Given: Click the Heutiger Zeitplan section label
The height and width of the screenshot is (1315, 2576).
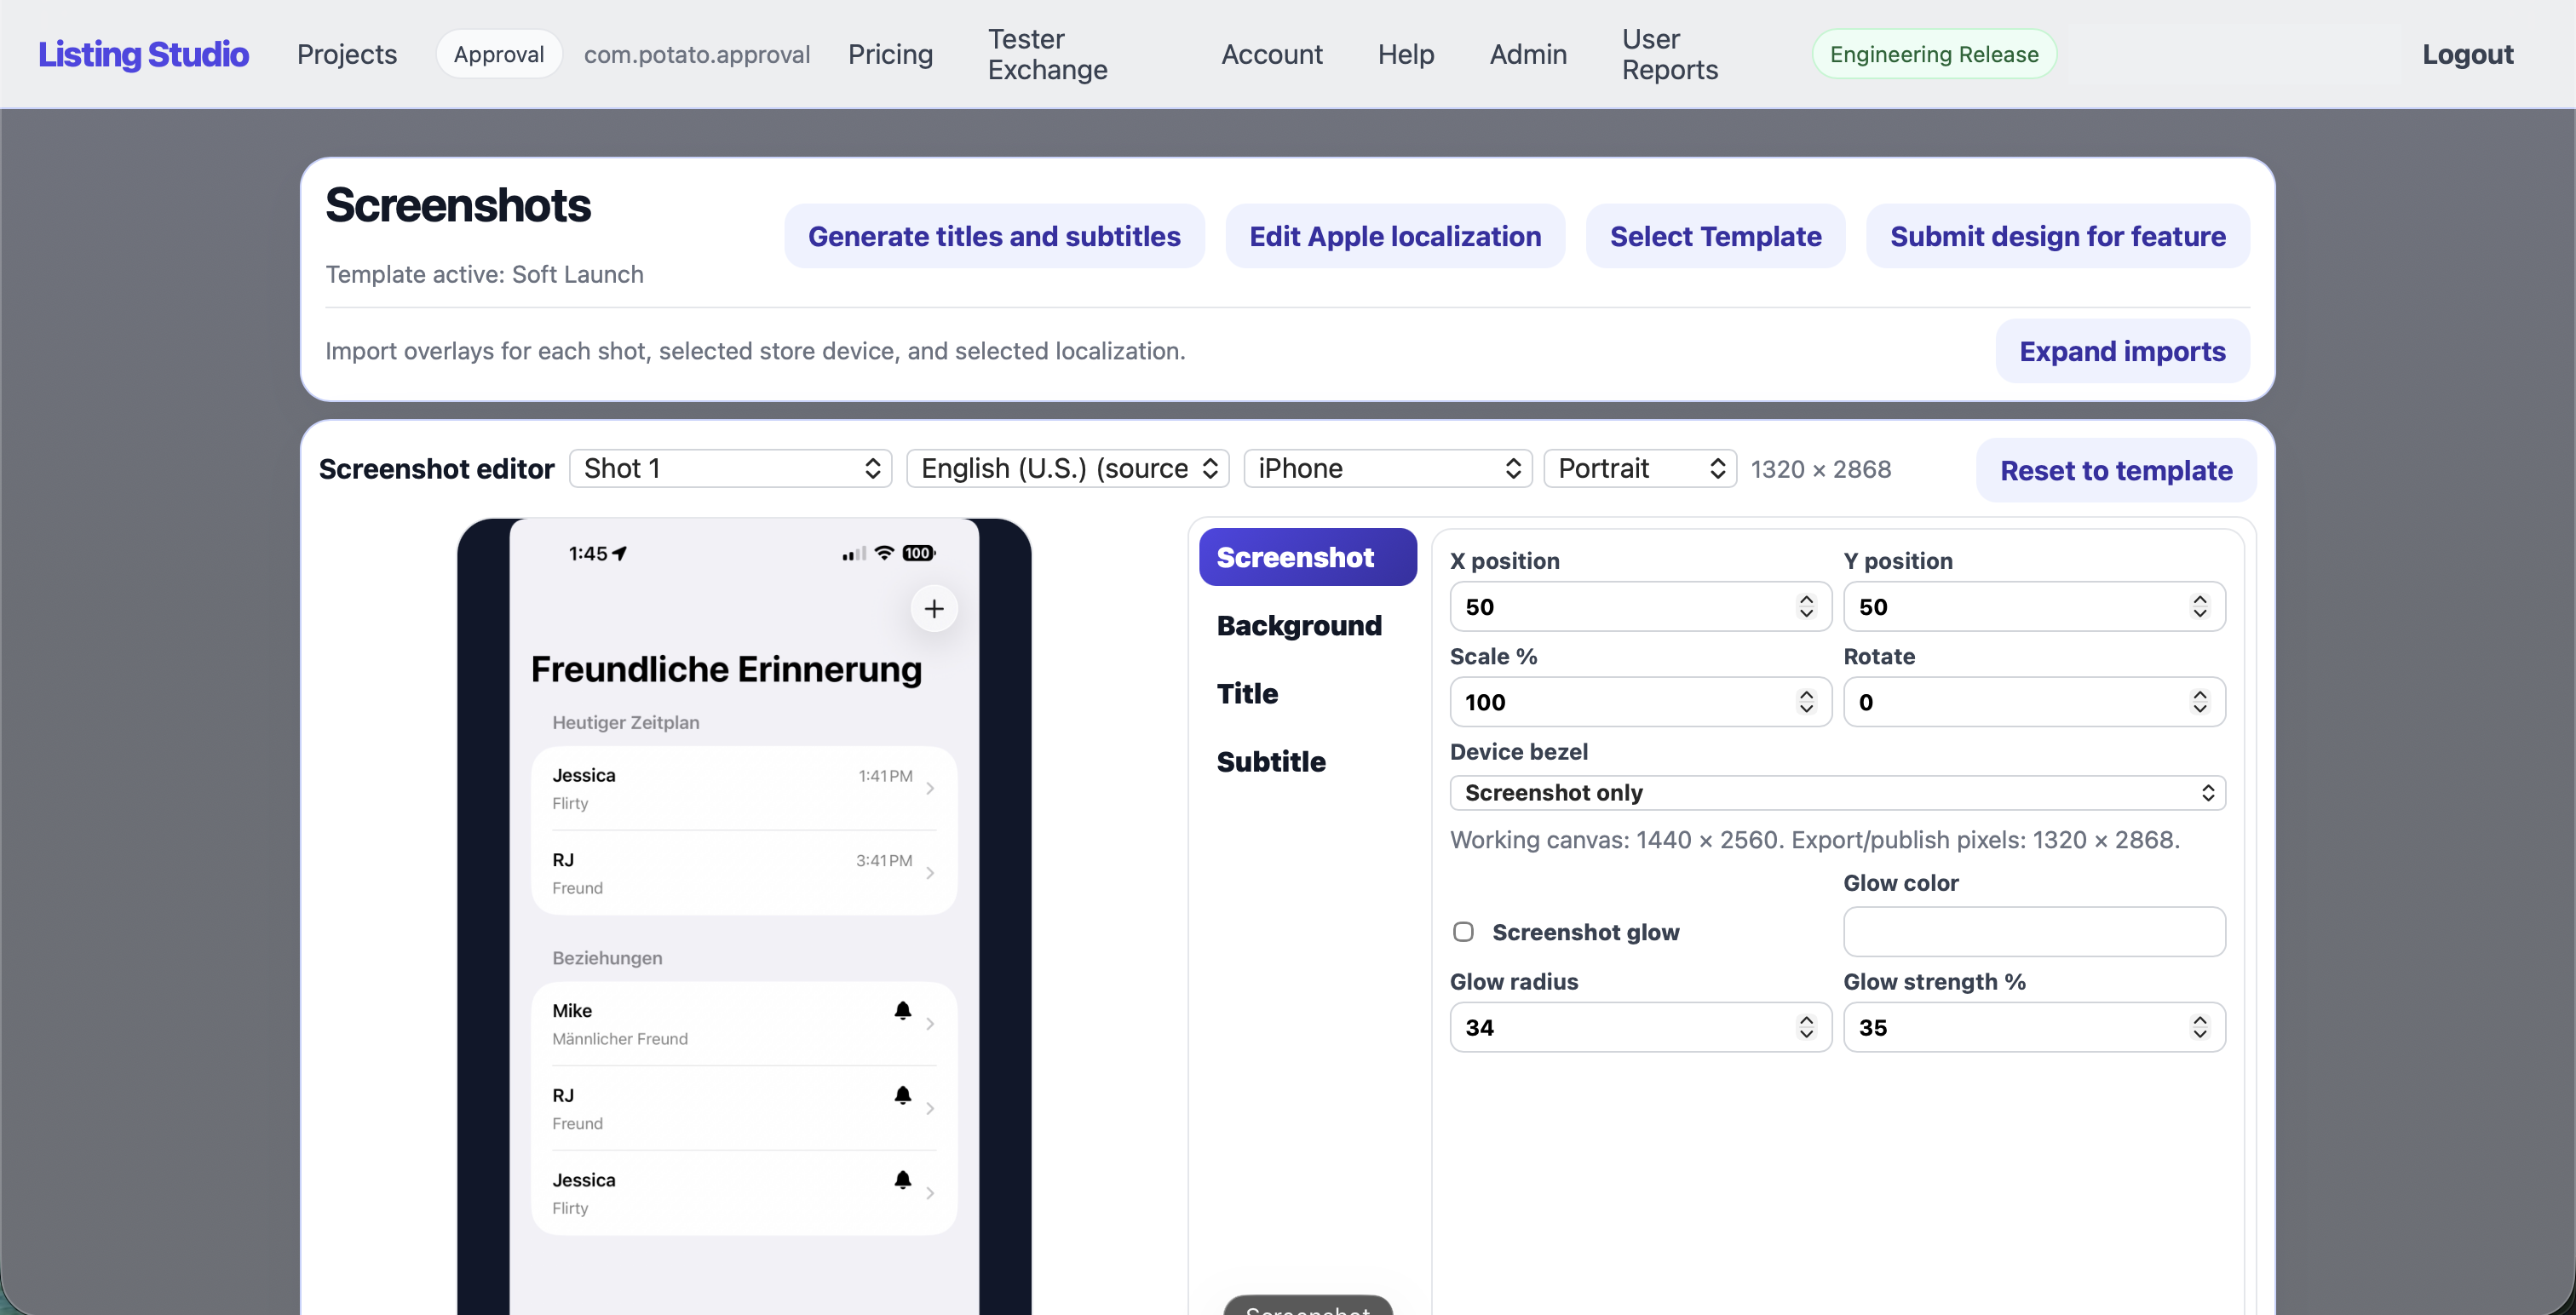Looking at the screenshot, I should 625,722.
